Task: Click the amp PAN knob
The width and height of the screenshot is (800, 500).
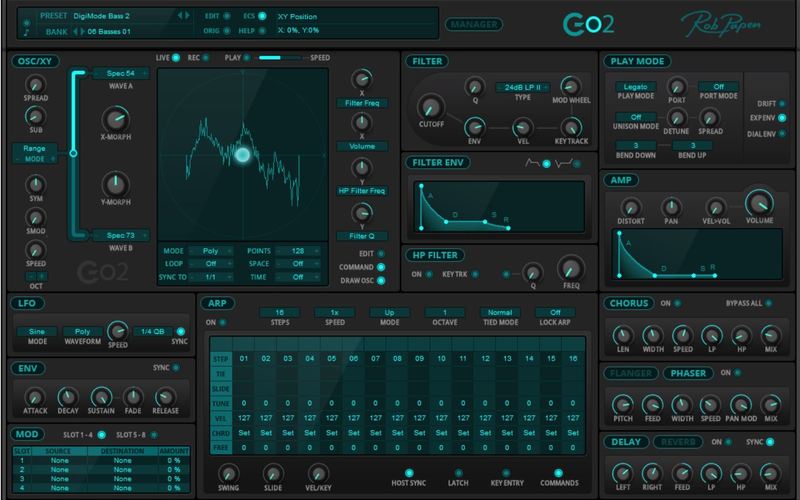Action: [x=671, y=208]
